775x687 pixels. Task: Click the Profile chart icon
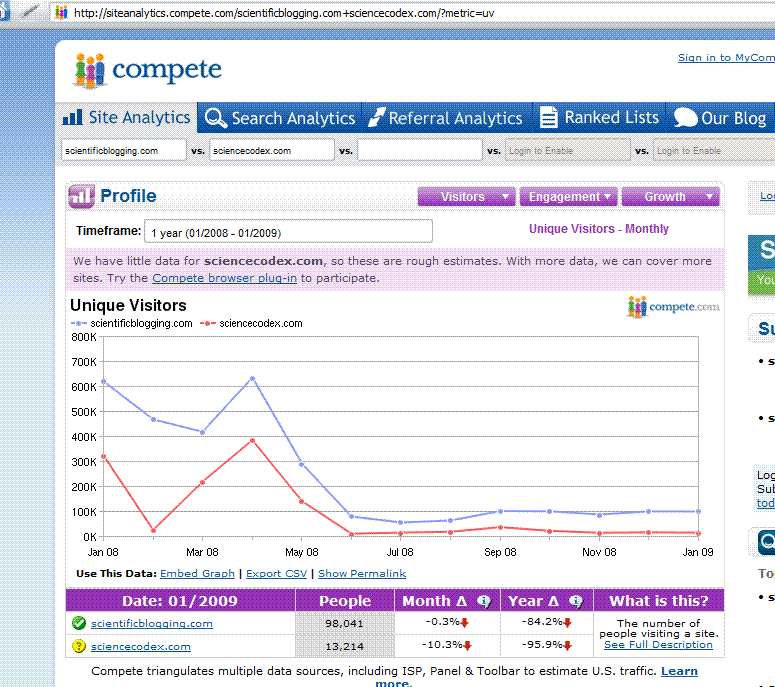coord(81,196)
